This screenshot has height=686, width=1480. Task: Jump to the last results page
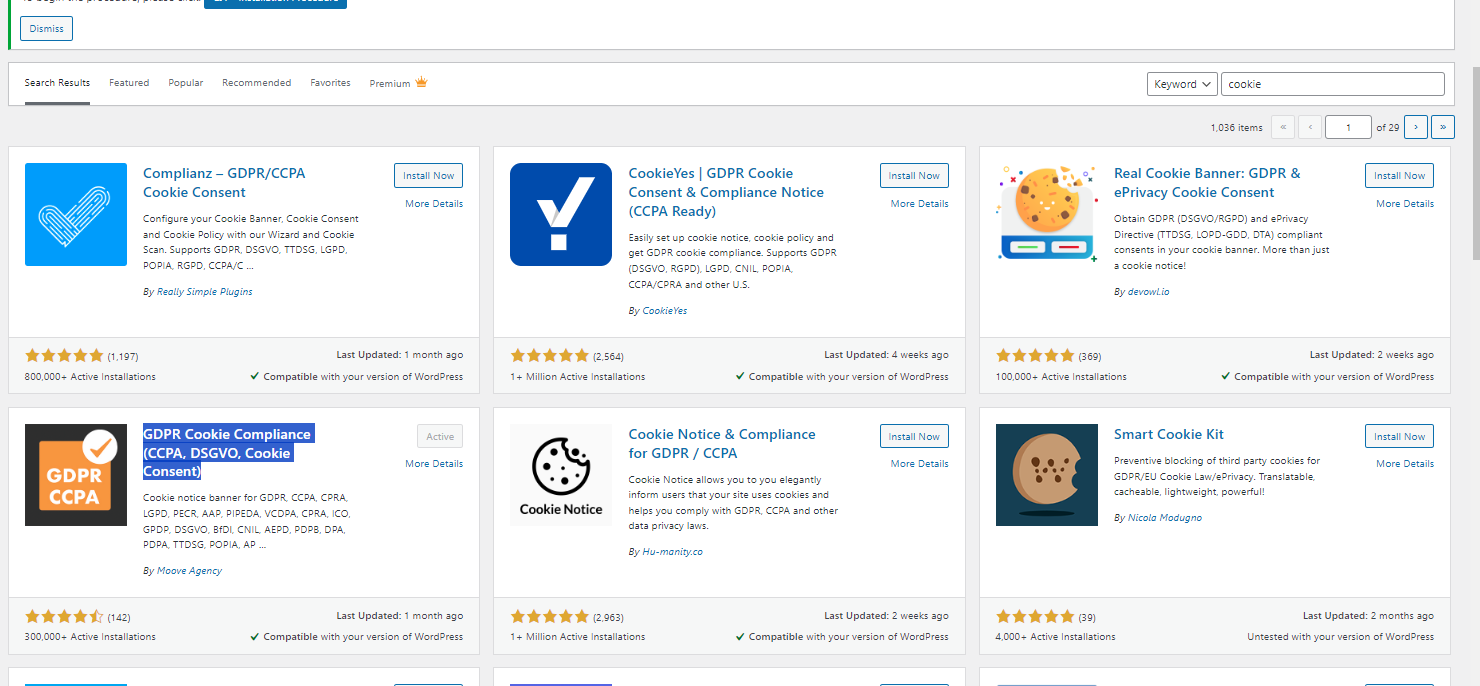click(x=1442, y=127)
